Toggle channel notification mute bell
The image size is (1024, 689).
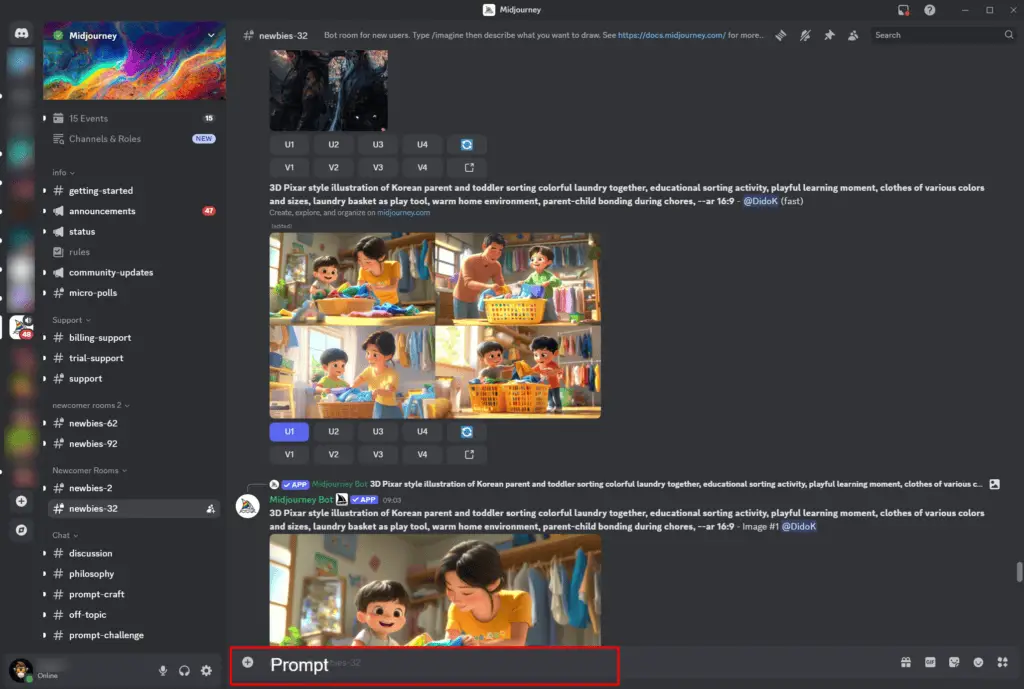click(x=805, y=35)
